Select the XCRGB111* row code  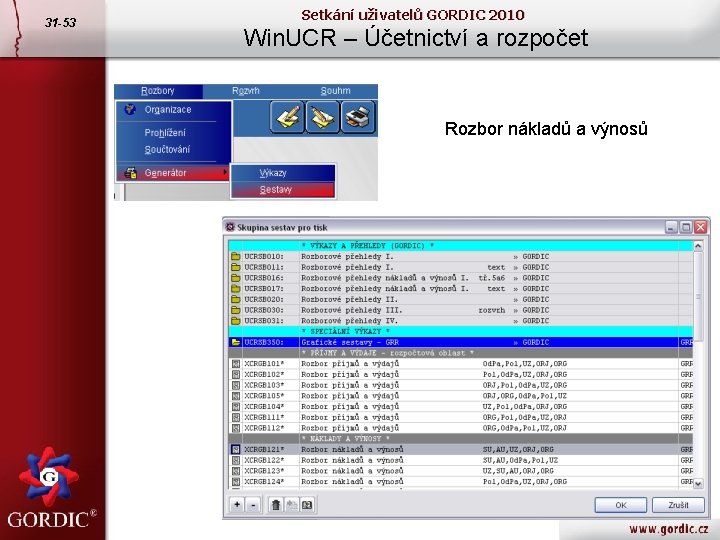(264, 417)
